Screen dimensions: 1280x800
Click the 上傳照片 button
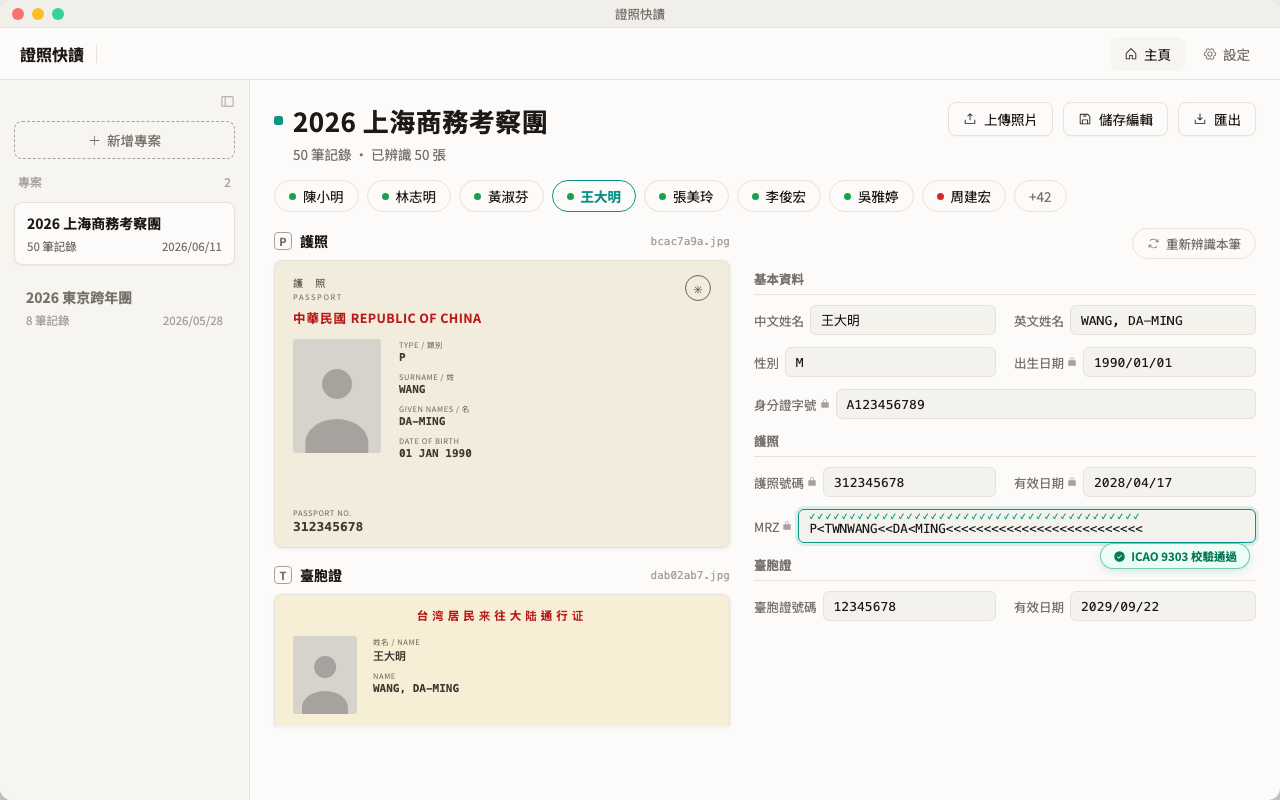point(1000,119)
